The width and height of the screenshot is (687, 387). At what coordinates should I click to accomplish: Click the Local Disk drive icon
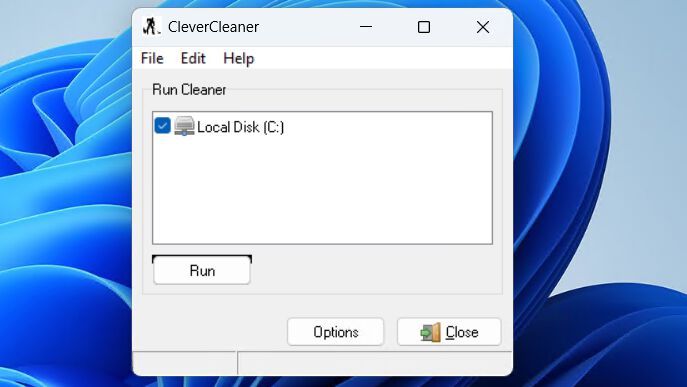(x=184, y=126)
